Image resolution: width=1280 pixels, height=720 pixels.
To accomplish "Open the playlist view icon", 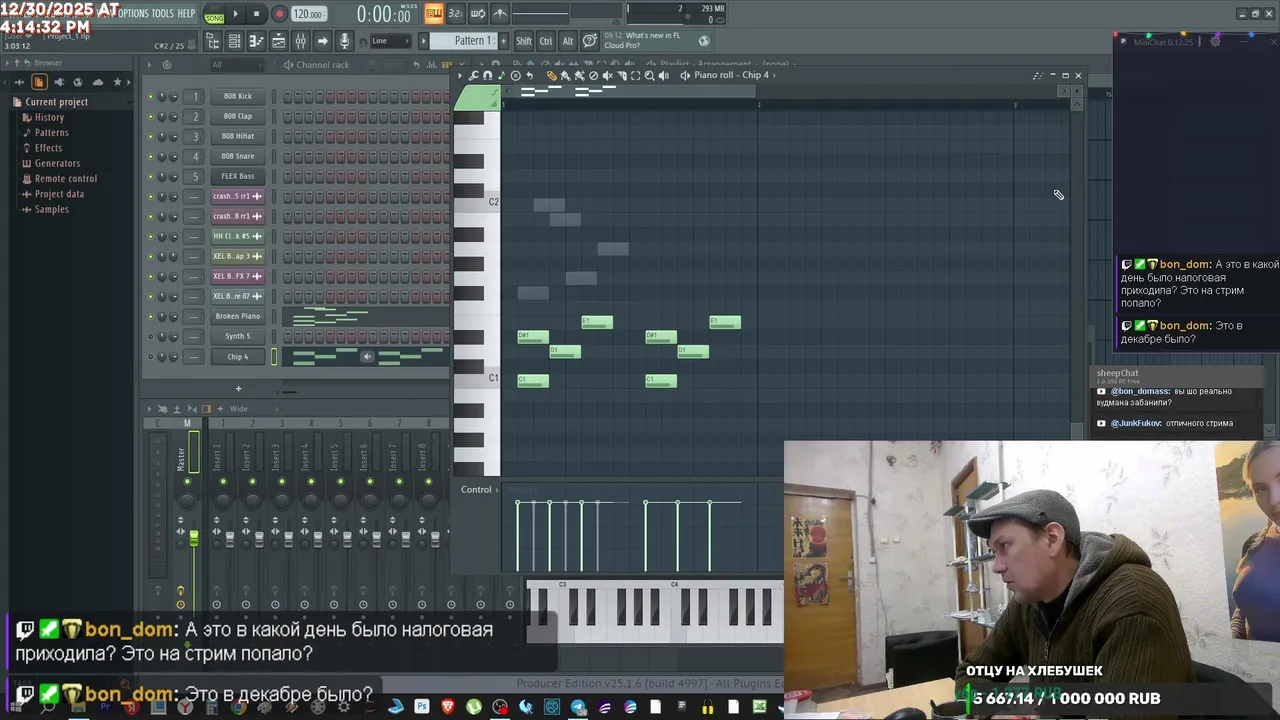I will [x=278, y=41].
